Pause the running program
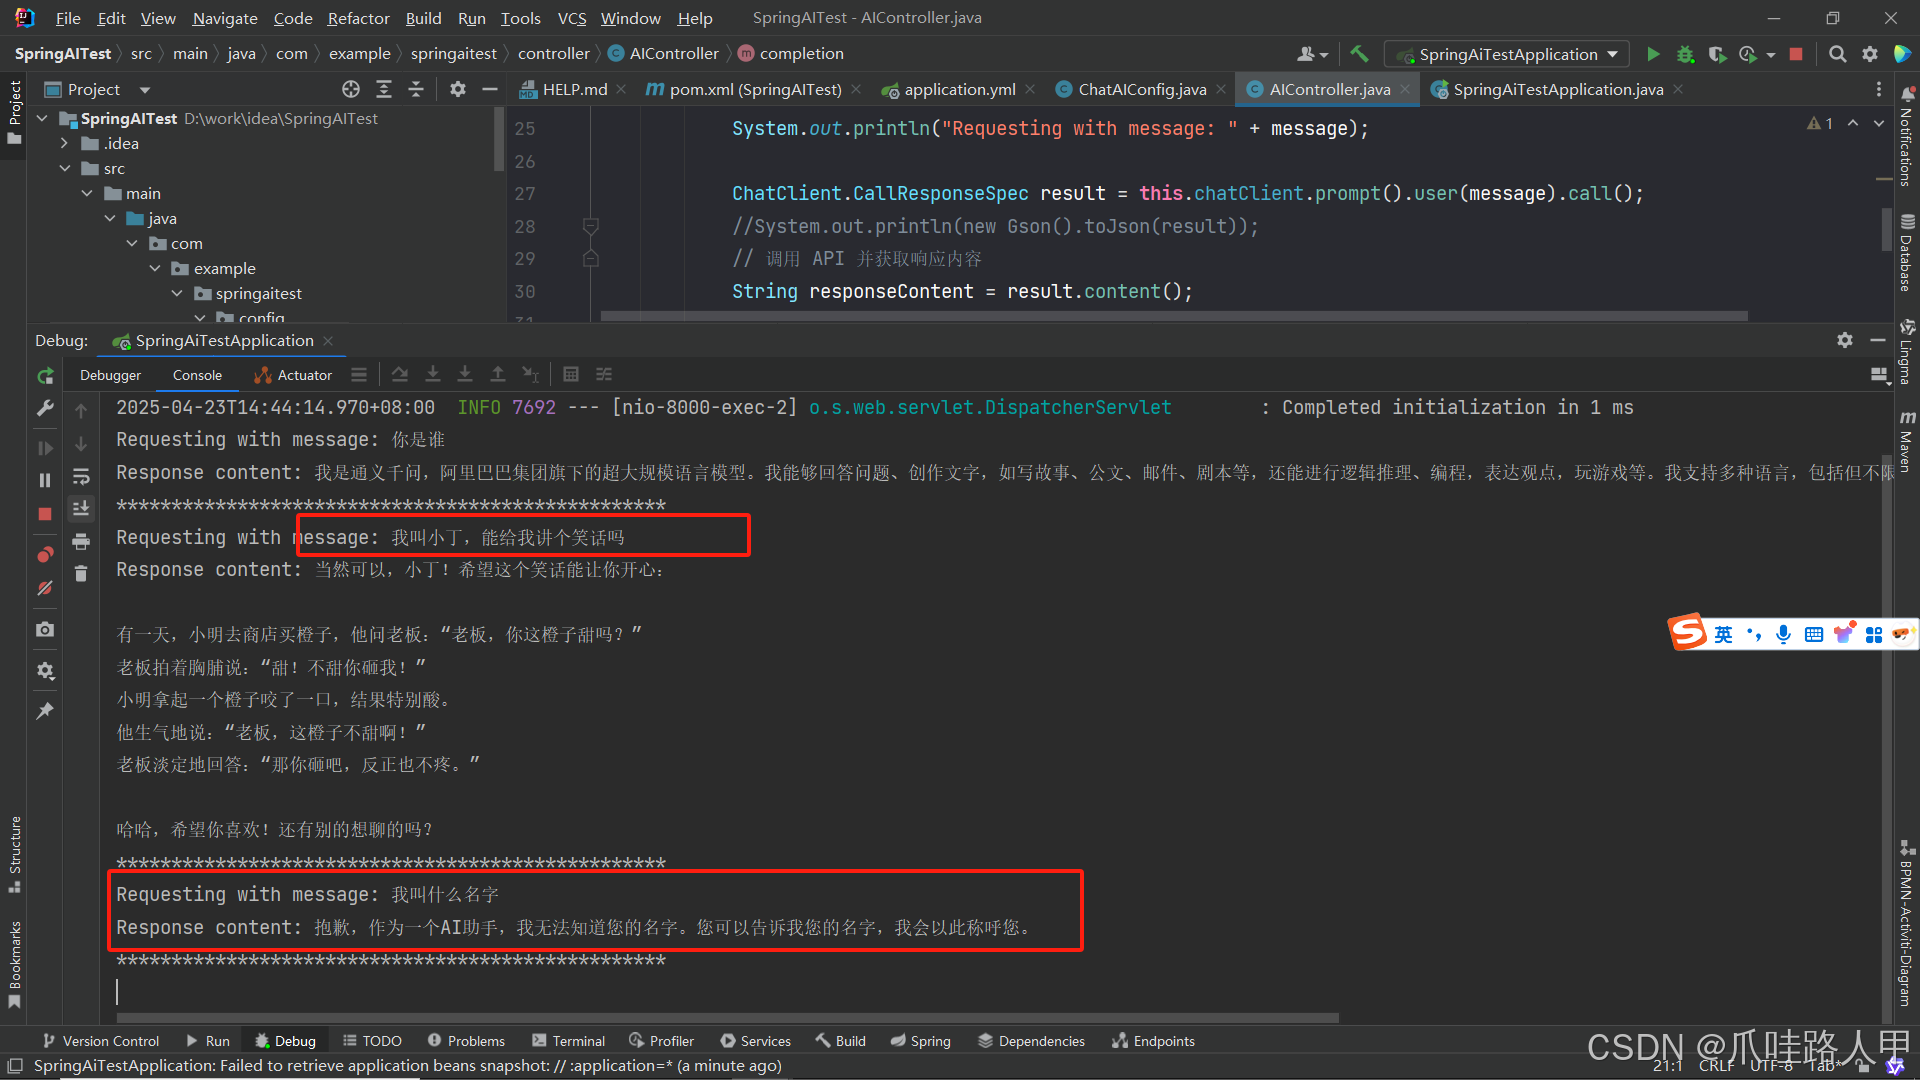1920x1080 pixels. [x=45, y=481]
